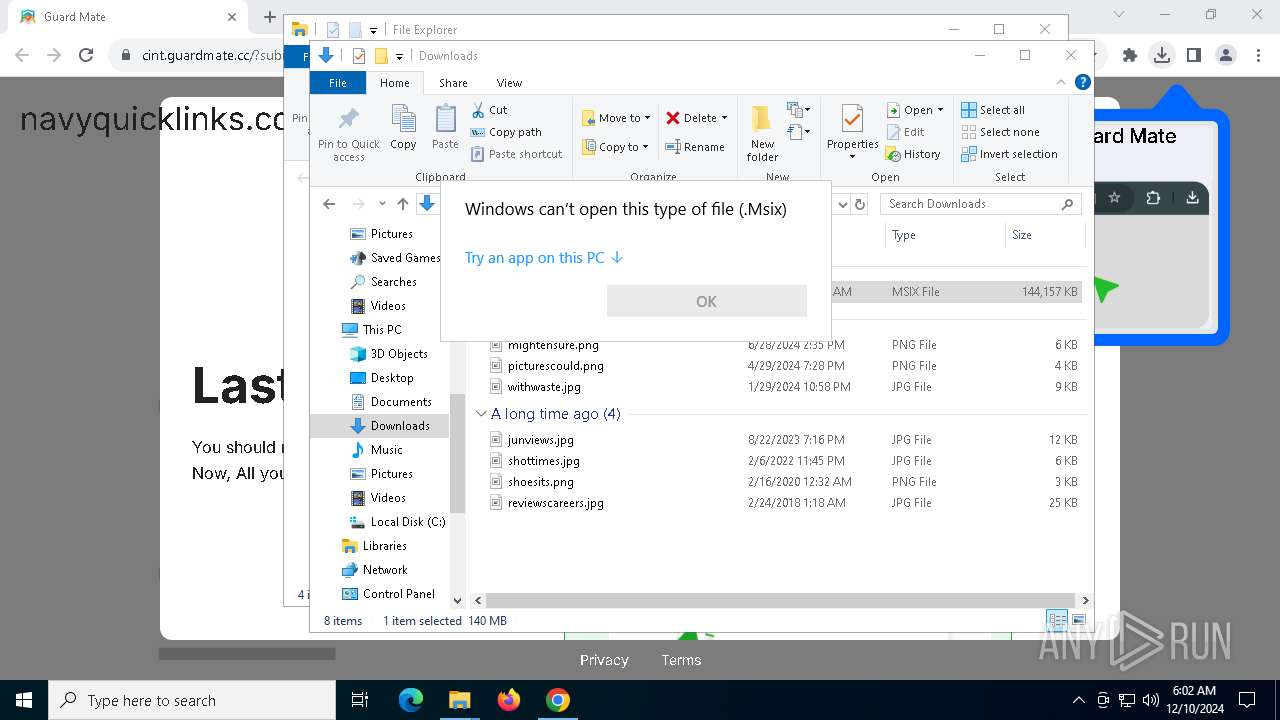
Task: Click the Copy icon in Clipboard group
Action: [x=403, y=120]
